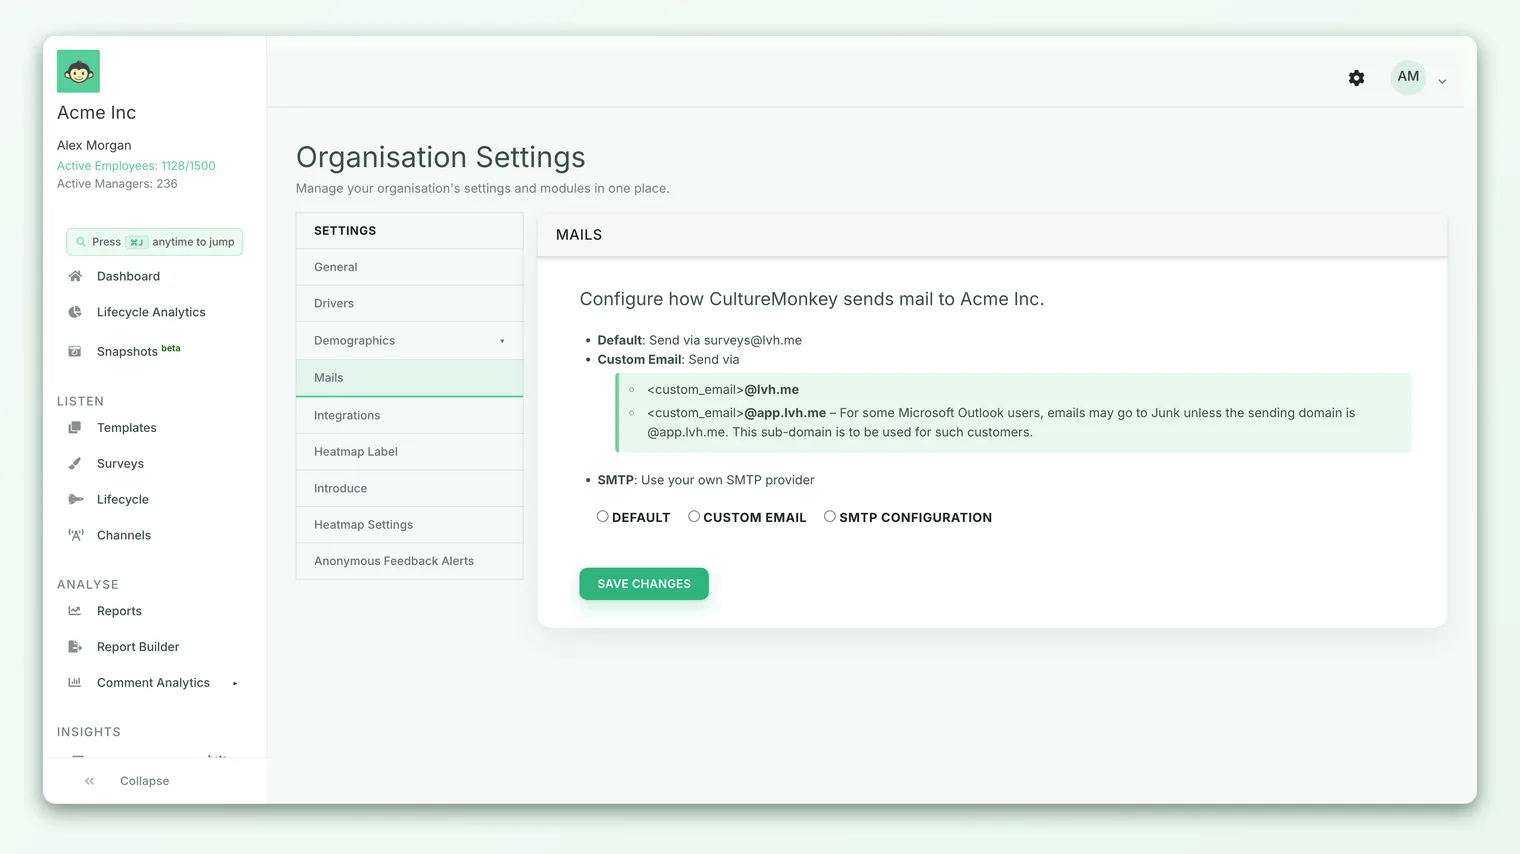Select Mails settings tab
The image size is (1520, 854).
pyautogui.click(x=409, y=378)
